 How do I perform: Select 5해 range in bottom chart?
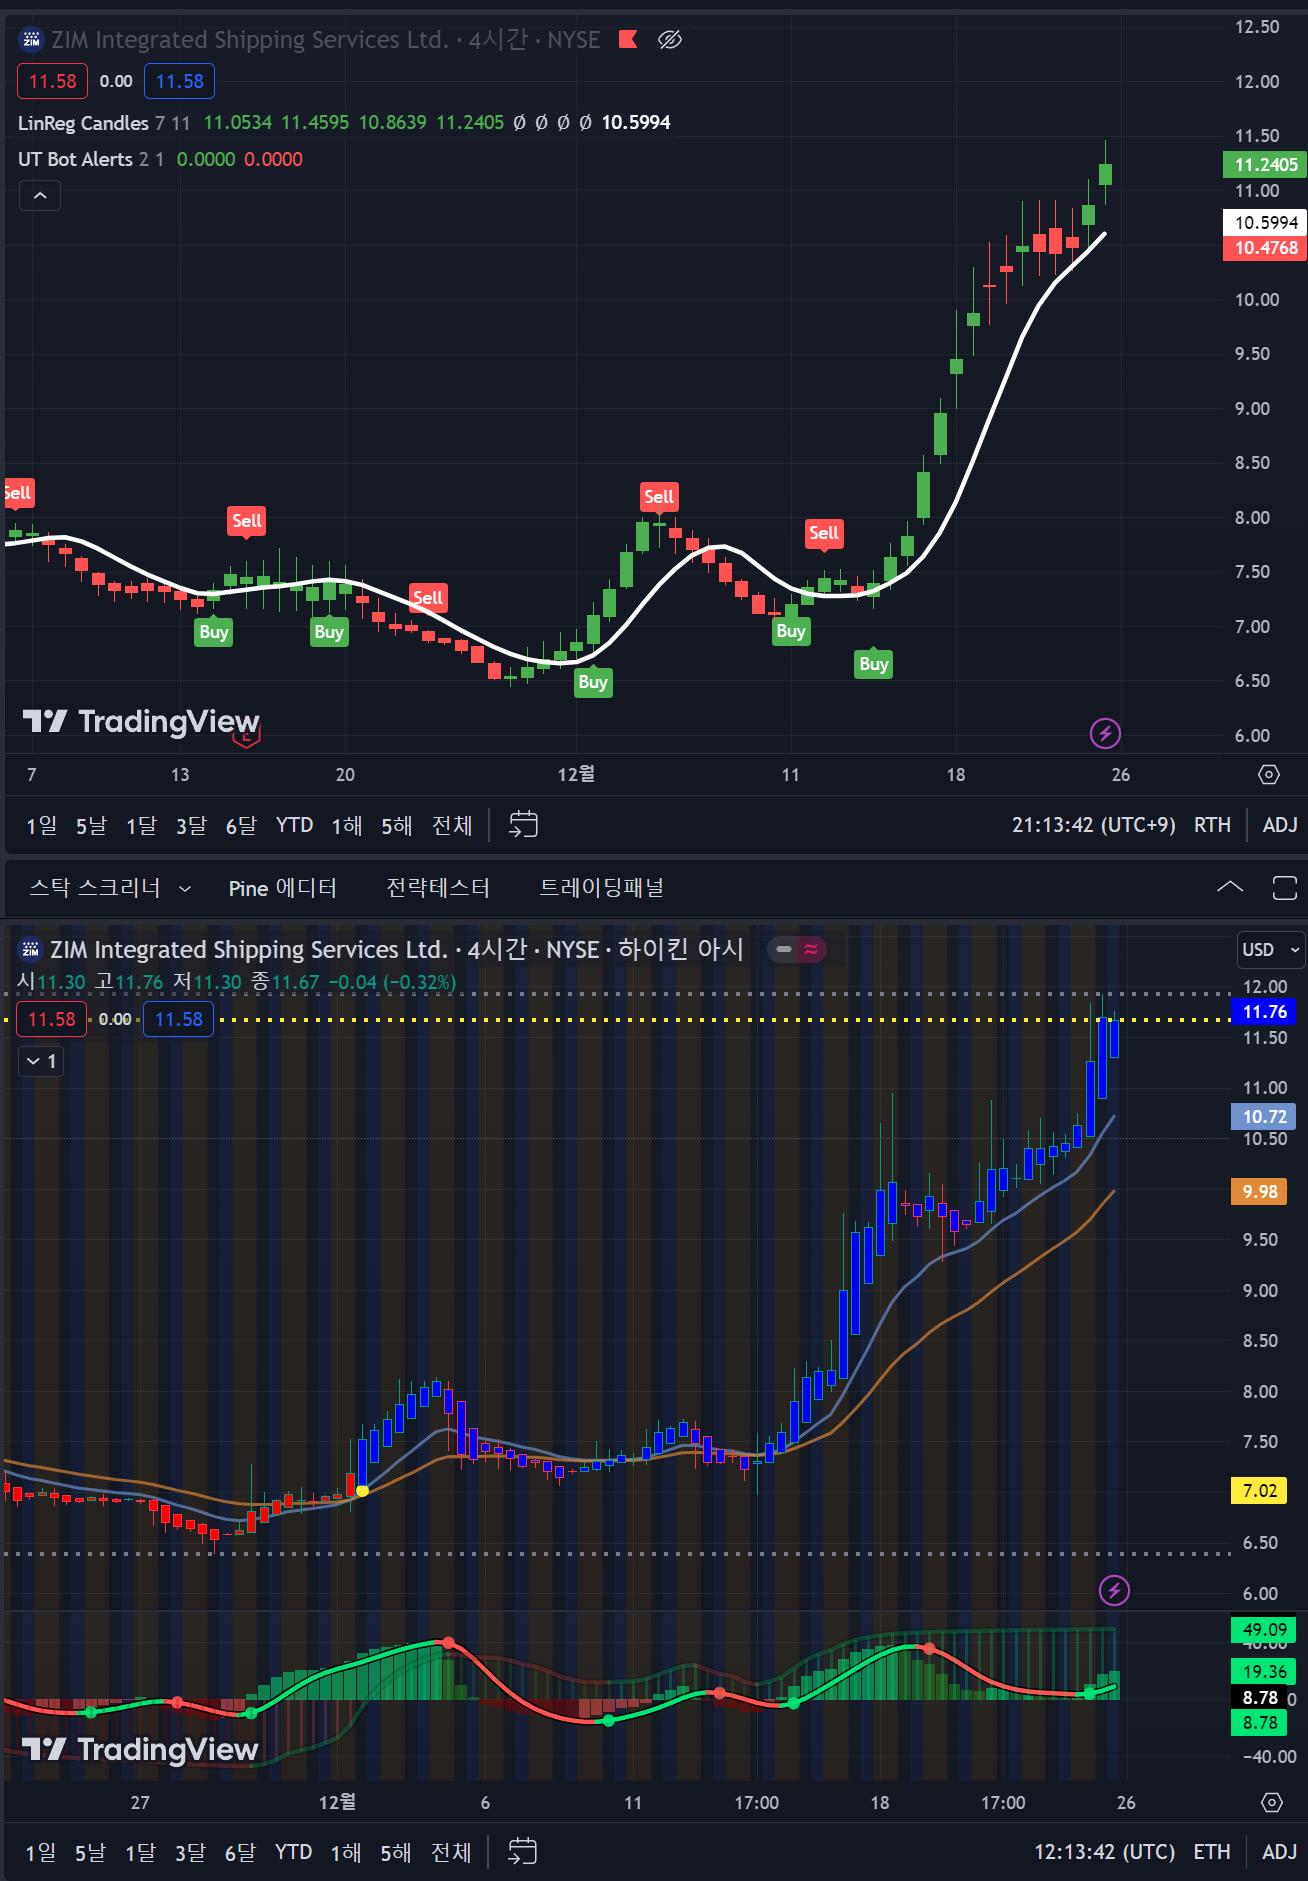tap(396, 1853)
